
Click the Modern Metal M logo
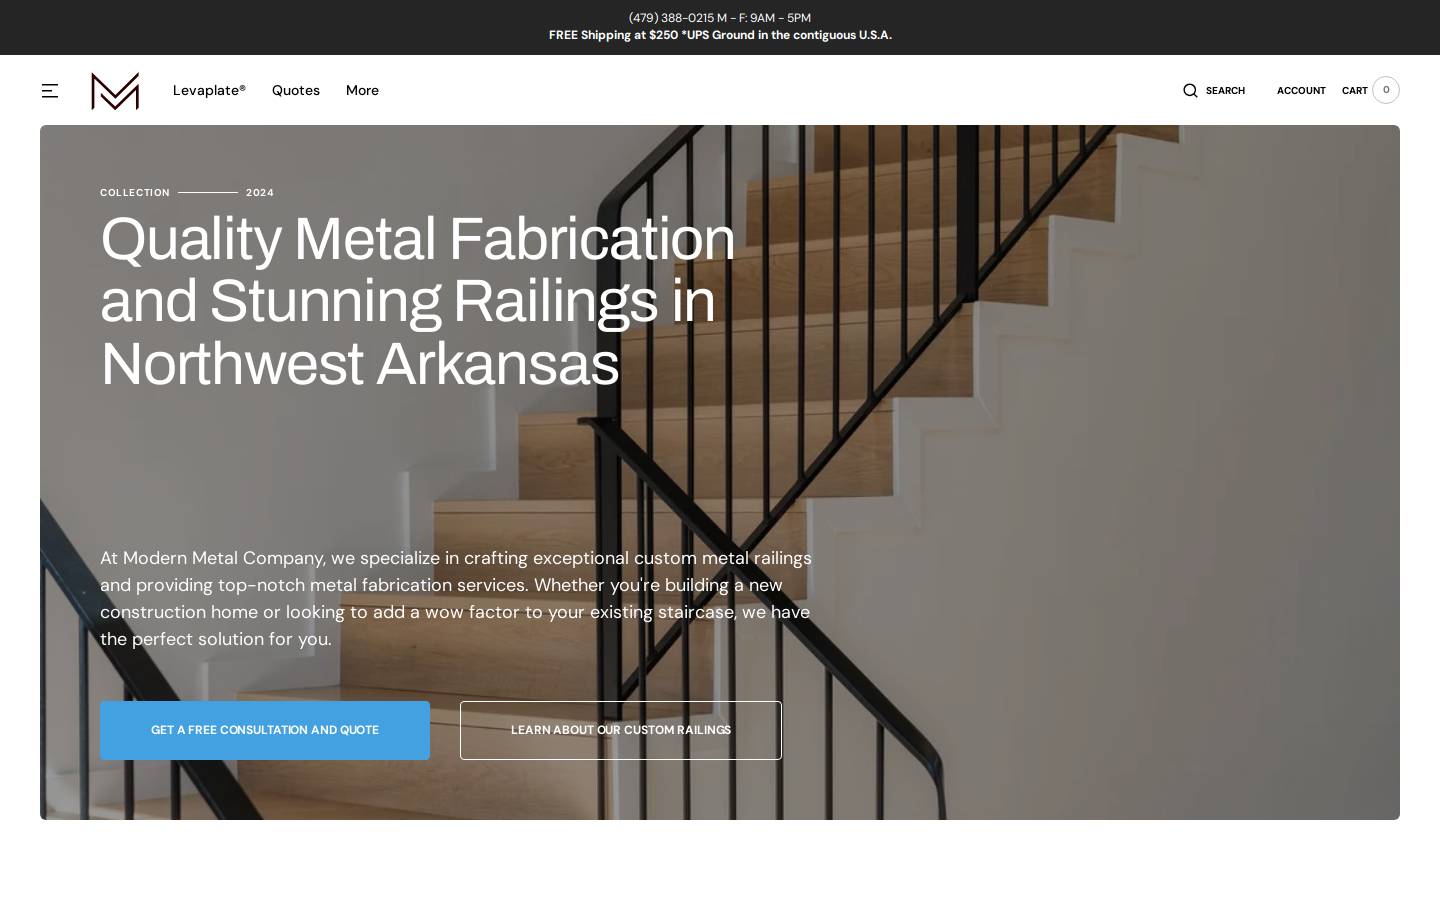[115, 91]
